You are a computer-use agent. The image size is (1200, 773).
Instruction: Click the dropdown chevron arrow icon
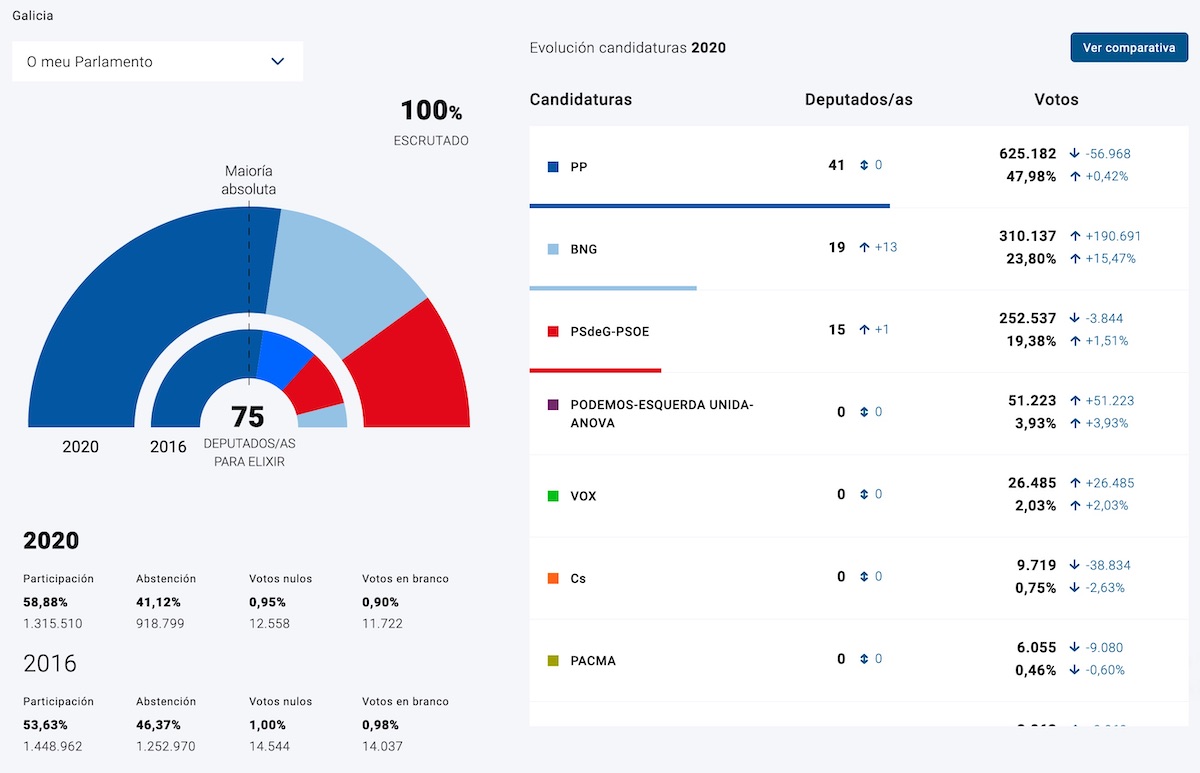(x=278, y=62)
